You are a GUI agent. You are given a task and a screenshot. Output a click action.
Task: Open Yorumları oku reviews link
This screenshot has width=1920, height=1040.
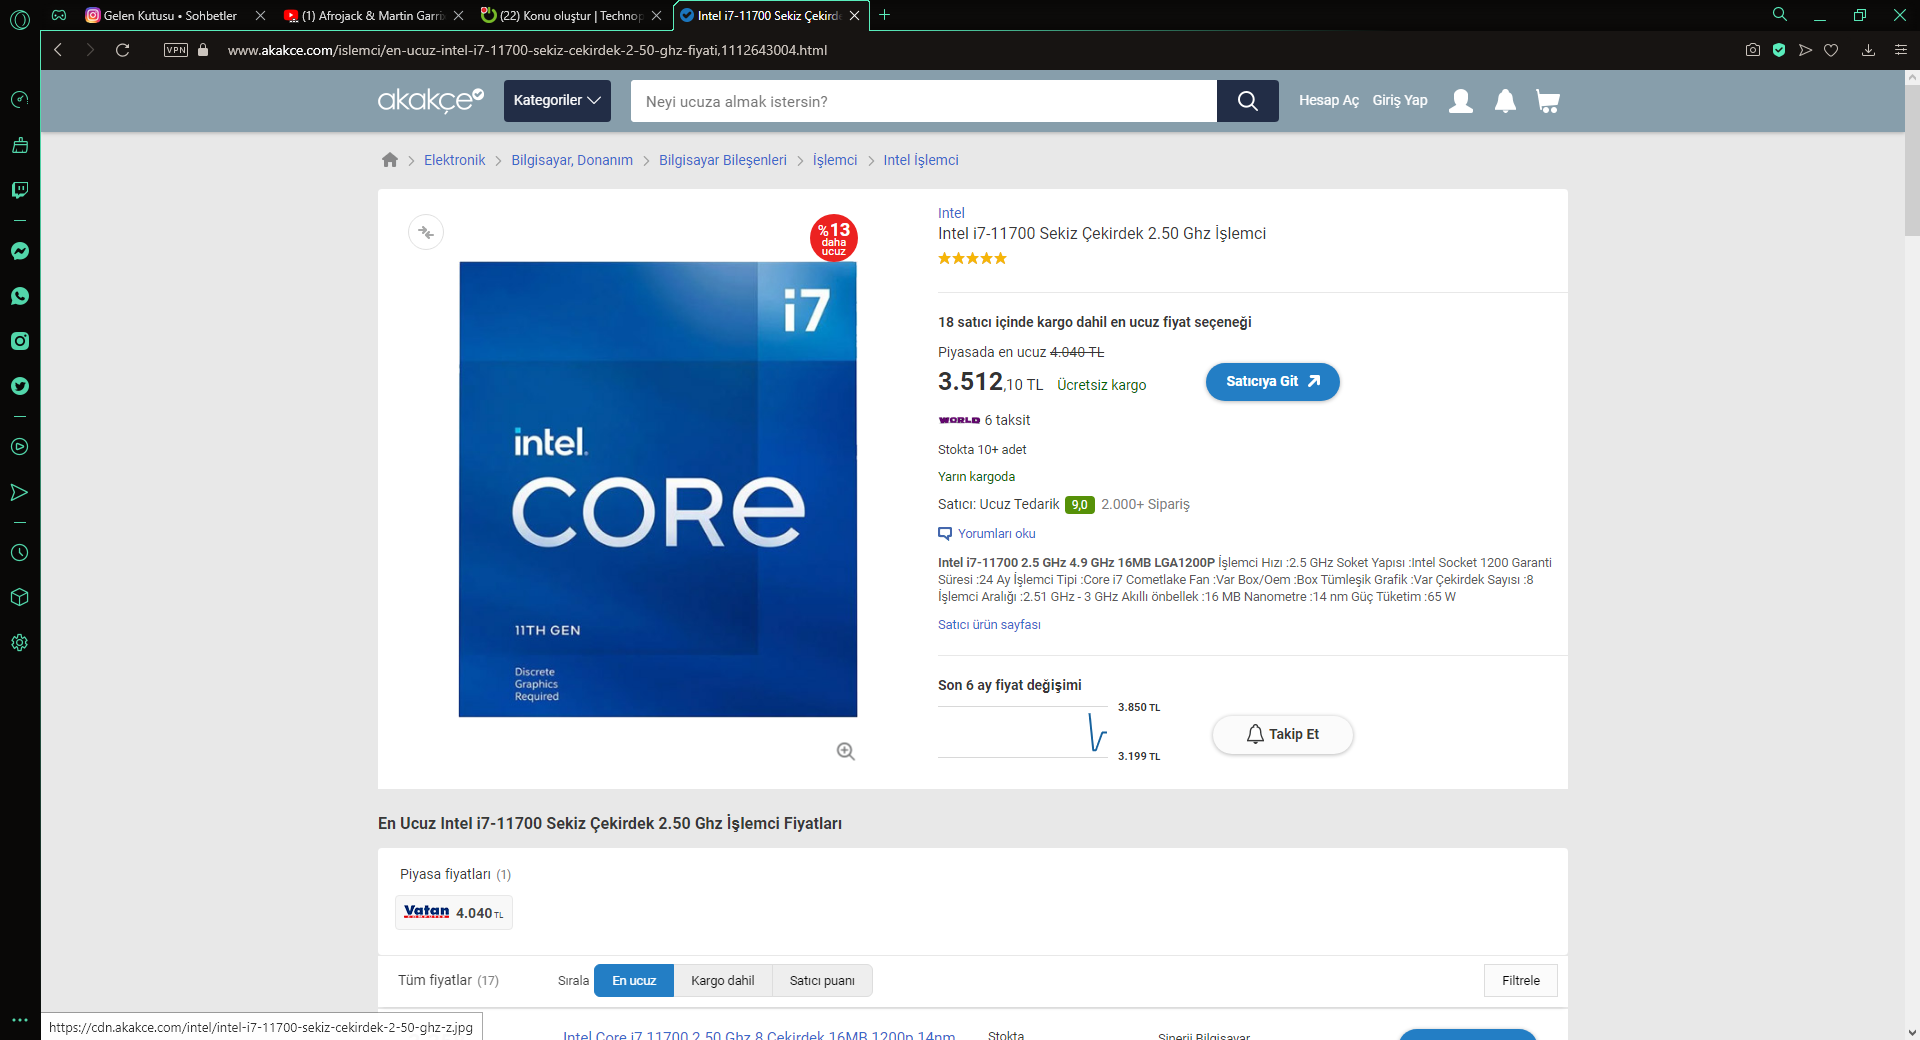click(x=987, y=534)
